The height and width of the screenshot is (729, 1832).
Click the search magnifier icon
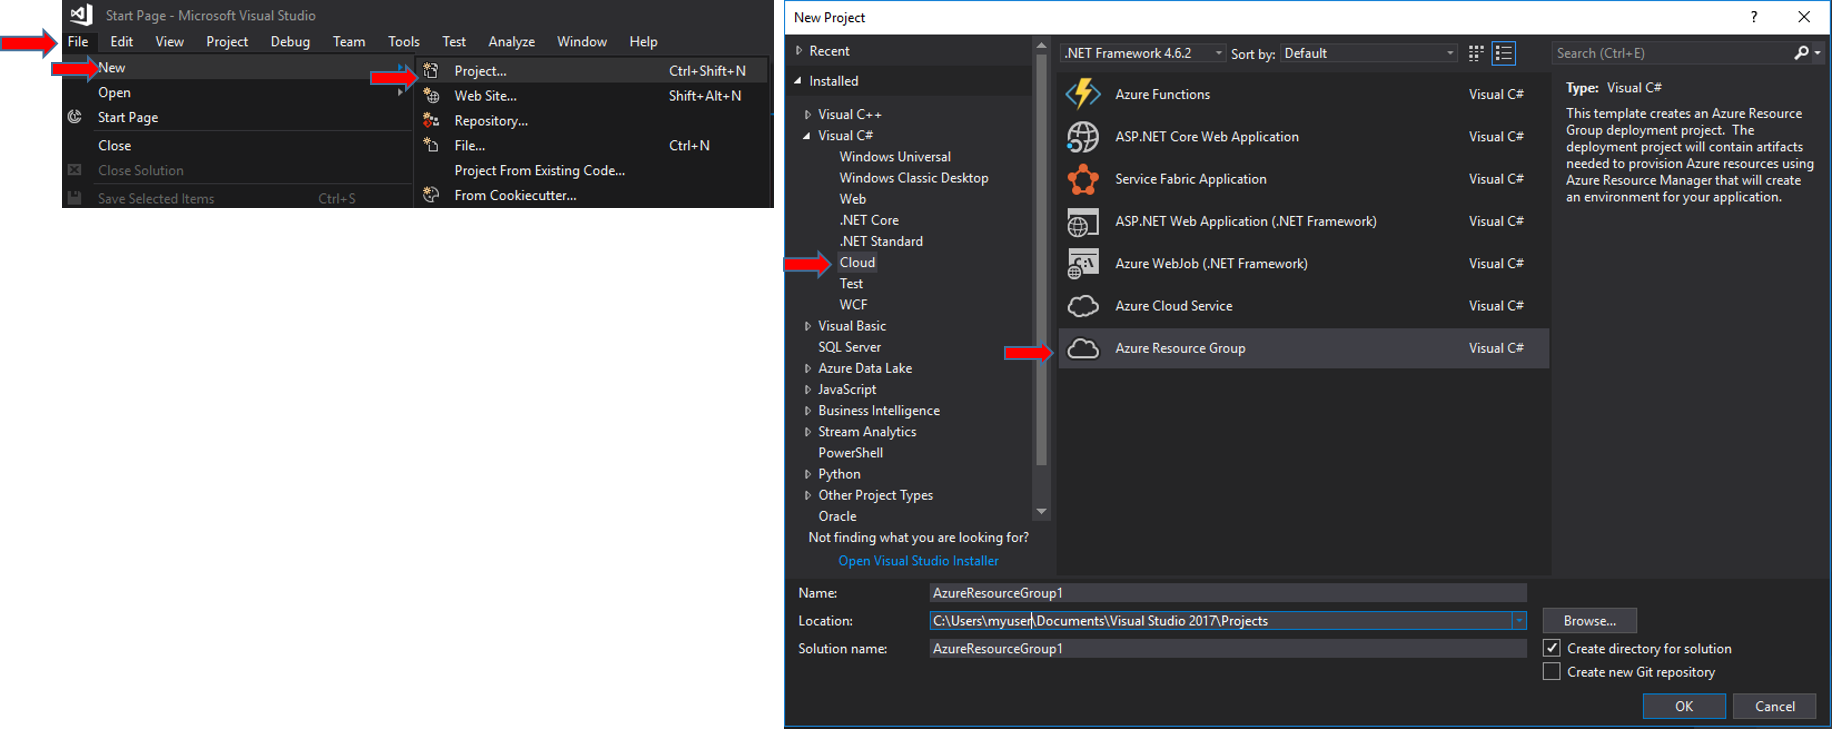click(x=1802, y=53)
